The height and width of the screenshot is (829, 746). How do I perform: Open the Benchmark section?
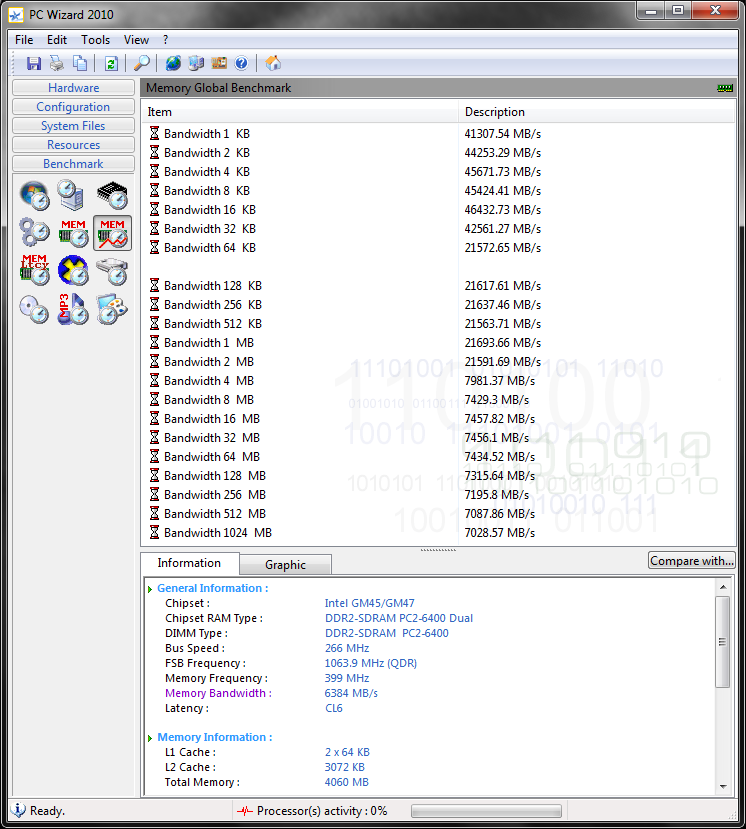(x=73, y=164)
